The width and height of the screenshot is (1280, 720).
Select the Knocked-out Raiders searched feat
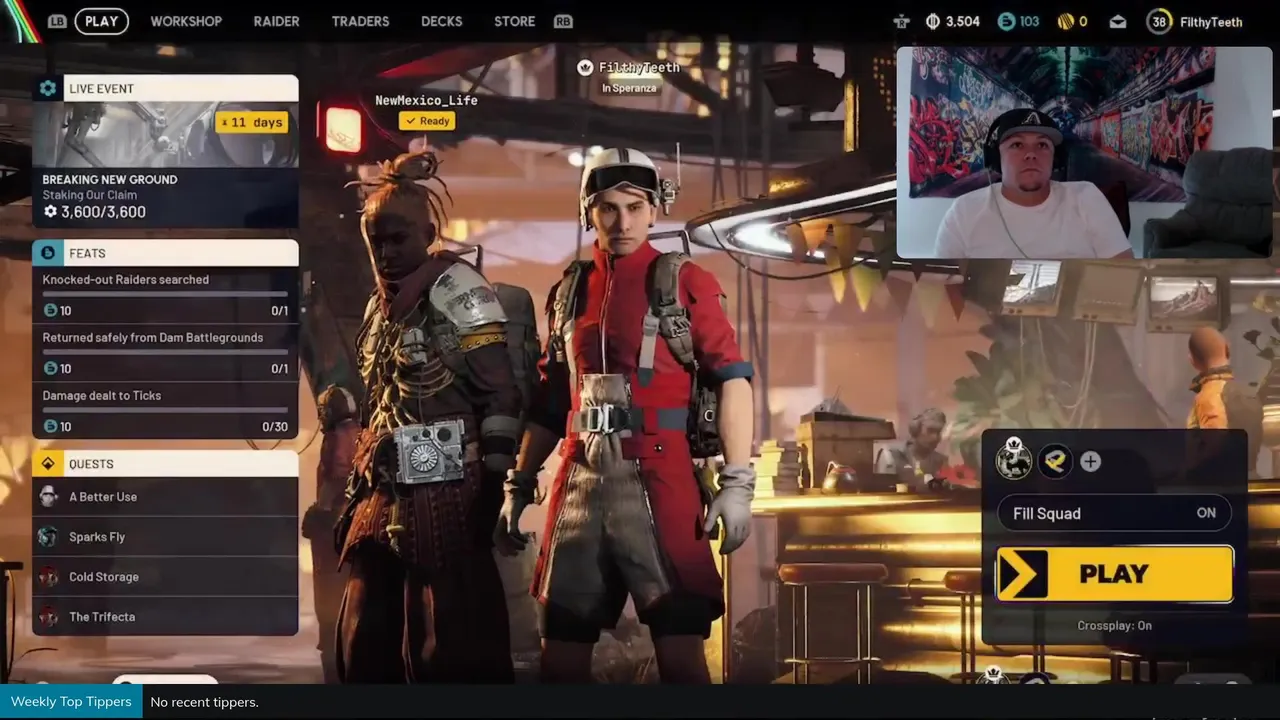(x=165, y=294)
